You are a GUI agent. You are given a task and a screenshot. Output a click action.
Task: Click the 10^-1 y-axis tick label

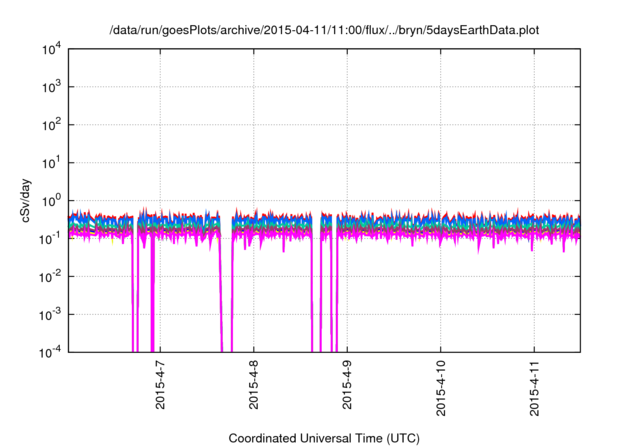tap(51, 239)
